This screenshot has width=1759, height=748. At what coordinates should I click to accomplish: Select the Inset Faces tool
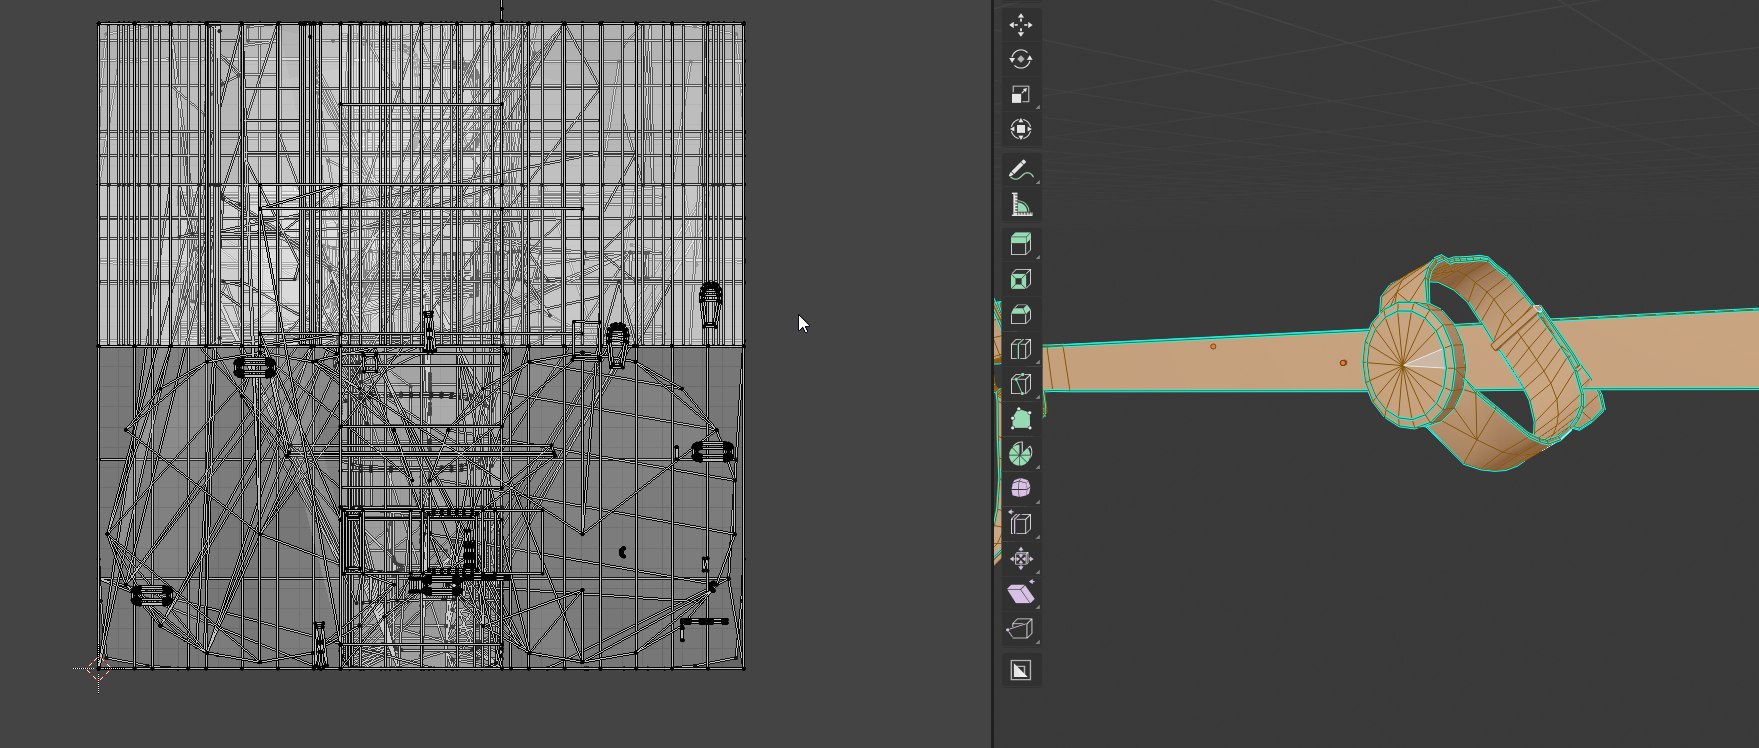pyautogui.click(x=1020, y=280)
